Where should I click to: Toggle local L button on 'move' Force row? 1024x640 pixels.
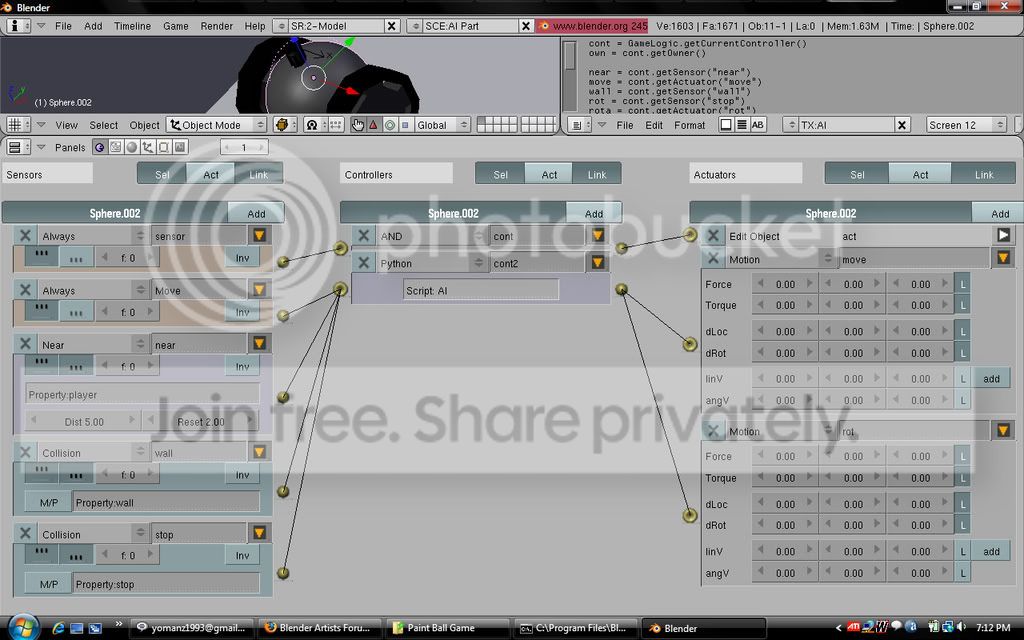(x=962, y=284)
